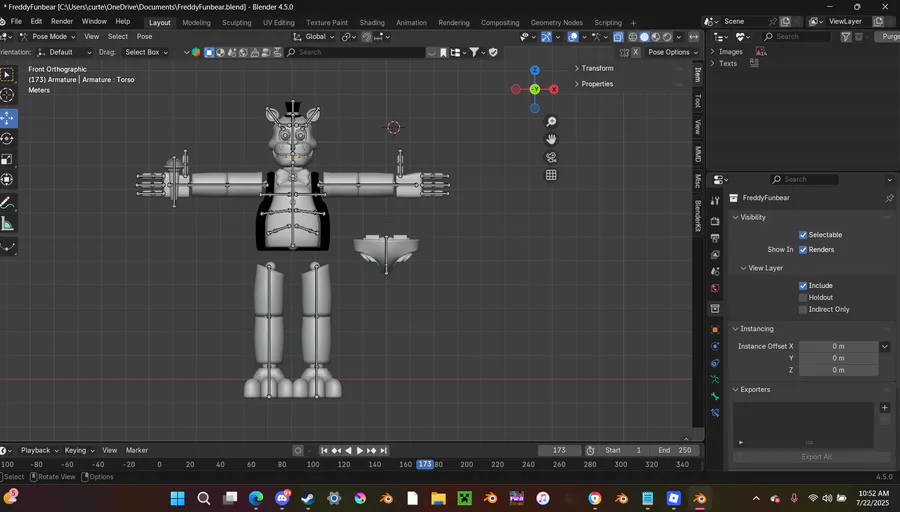Open File Explorer from taskbar
The width and height of the screenshot is (900, 512).
439,498
